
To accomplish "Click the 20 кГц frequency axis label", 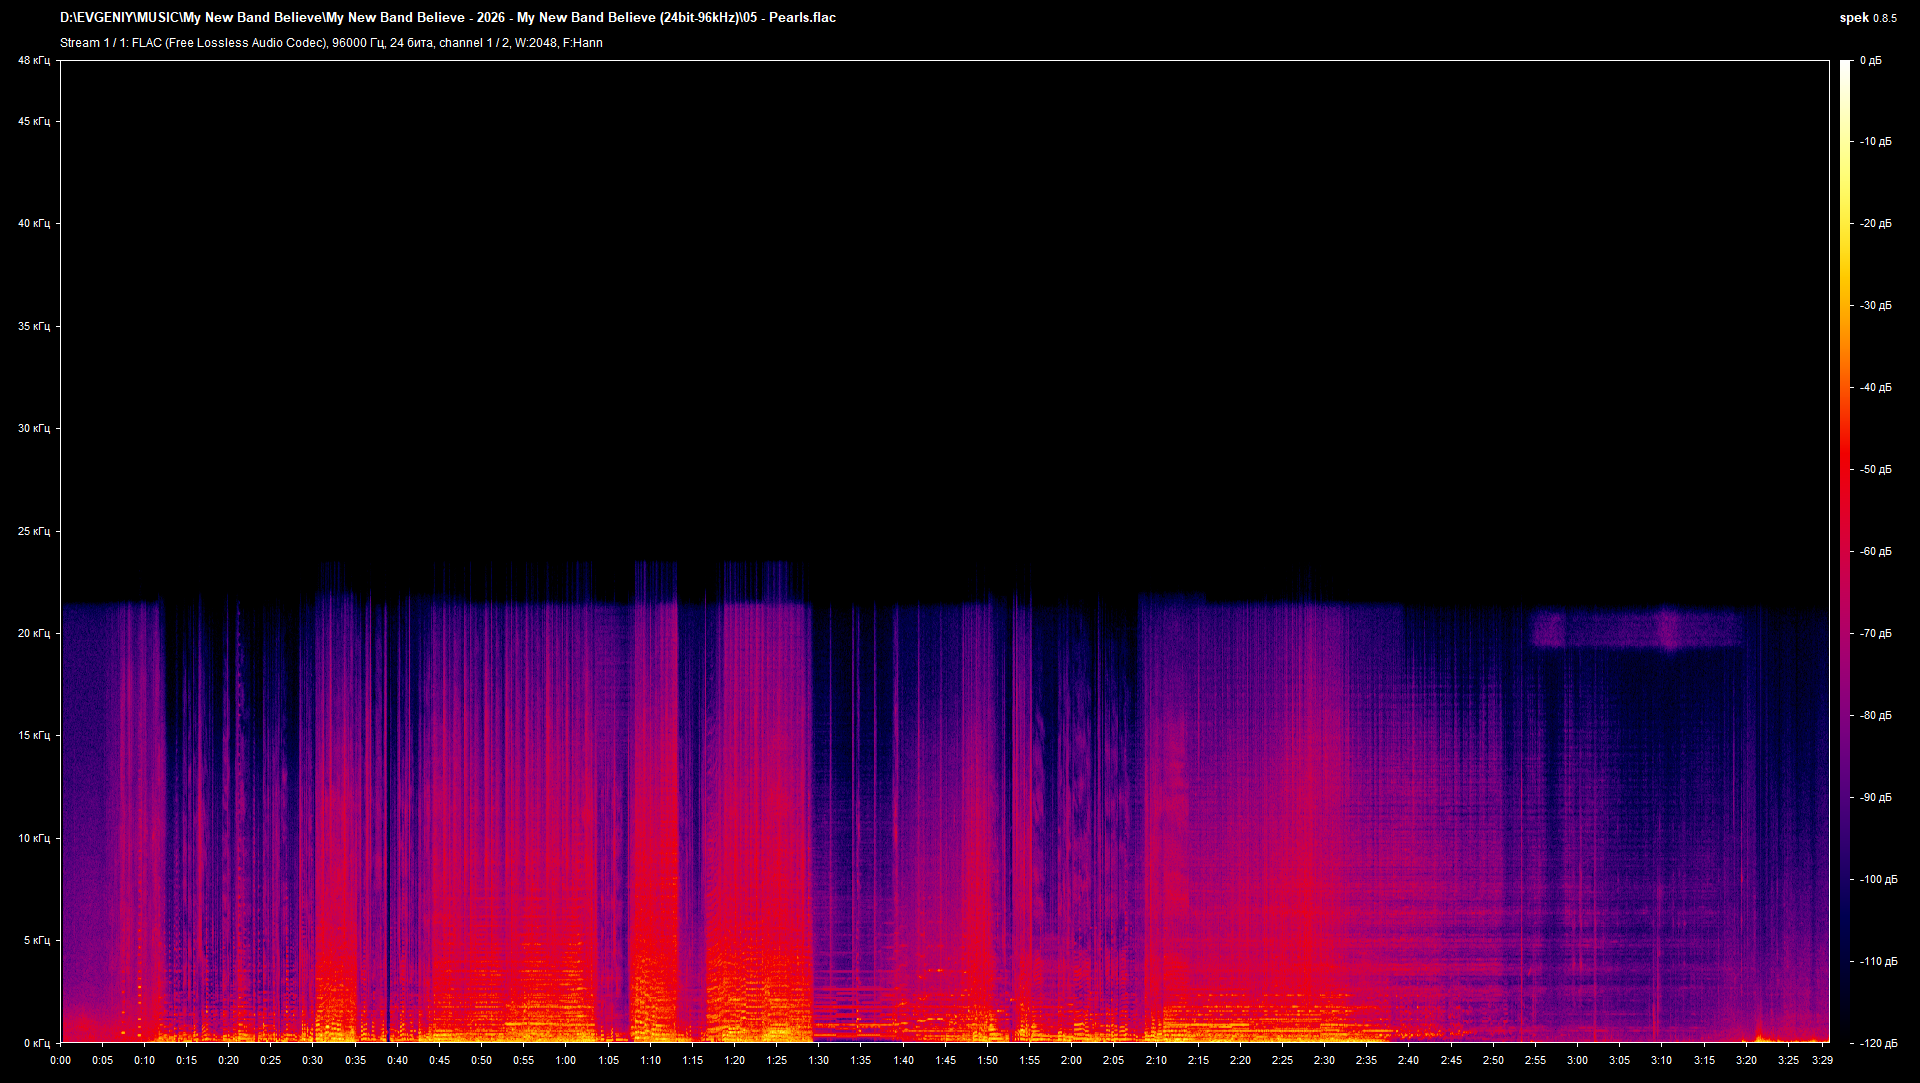I will (x=34, y=633).
